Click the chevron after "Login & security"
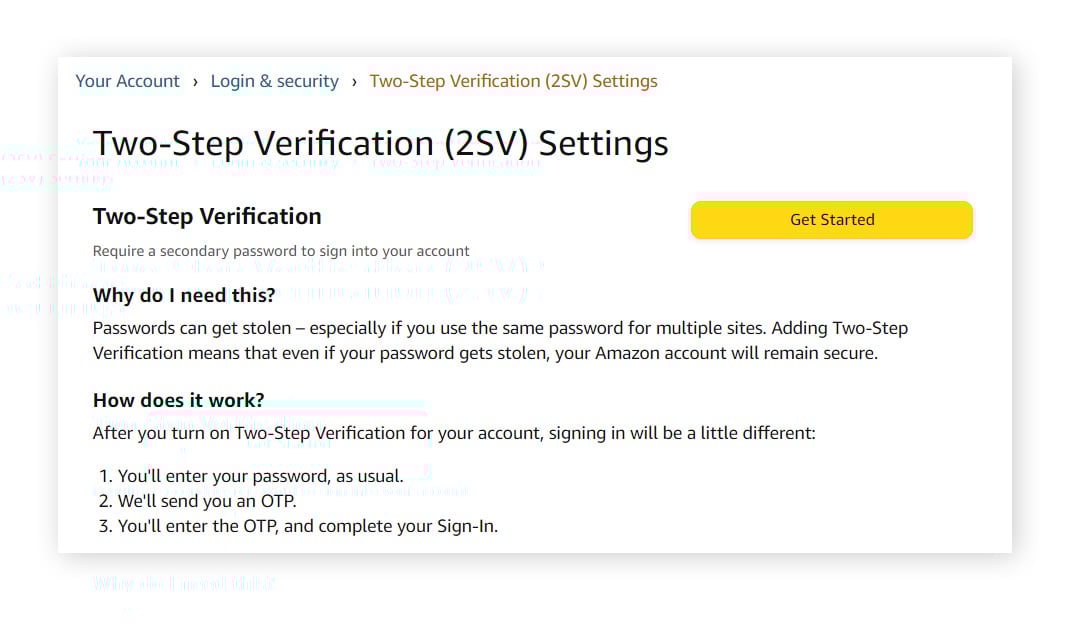Screen dimensions: 1082x624 (351, 81)
